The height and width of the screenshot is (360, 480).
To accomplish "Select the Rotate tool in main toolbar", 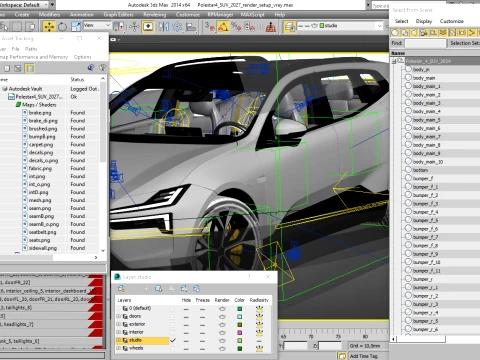I will tap(62, 26).
